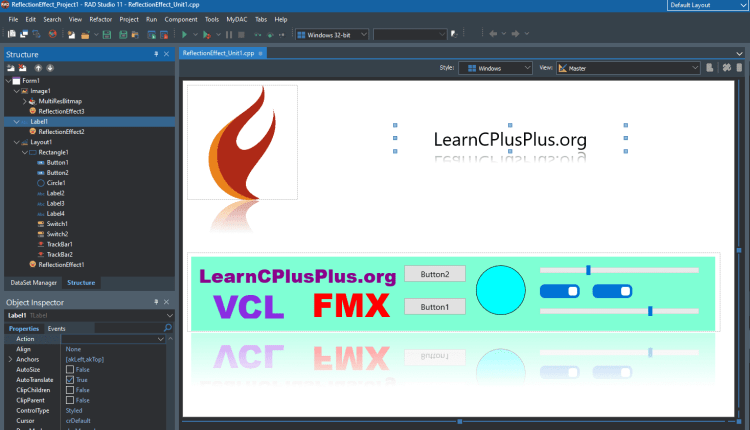
Task: Click the device orientation icon beside the View dropdown
Action: click(710, 68)
